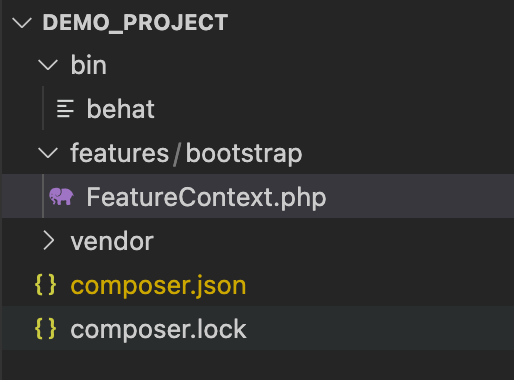Open the behat file
Image resolution: width=514 pixels, height=380 pixels.
(121, 109)
